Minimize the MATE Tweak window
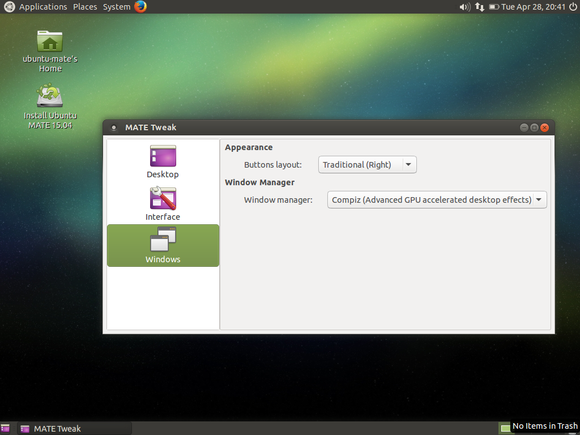Viewport: 580px width, 435px height. tap(524, 128)
